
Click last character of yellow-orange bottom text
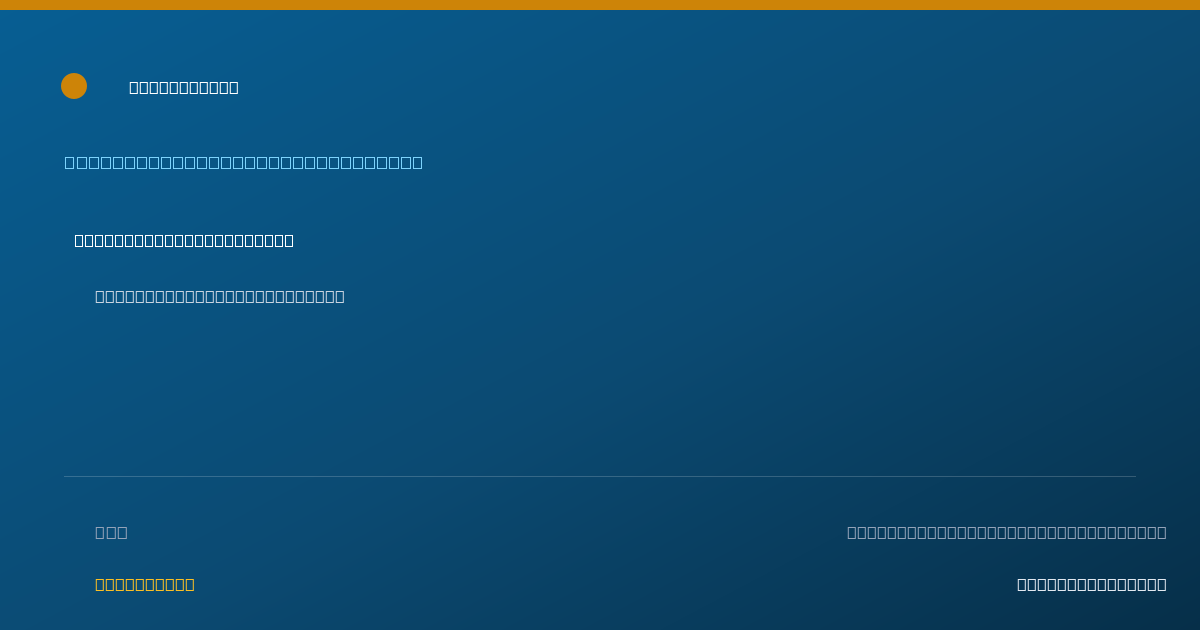click(190, 584)
